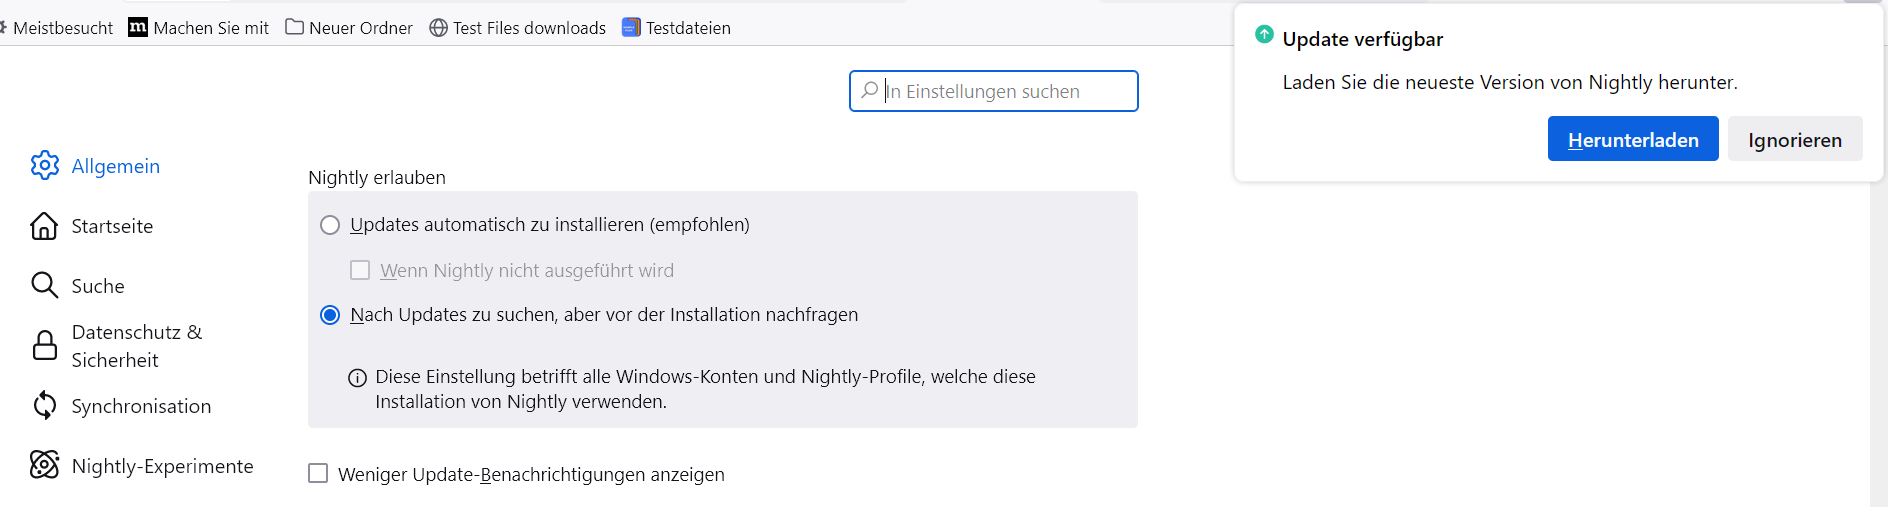The image size is (1888, 507).
Task: Click the Machen Sie mit bookmark icon
Action: pyautogui.click(x=138, y=27)
